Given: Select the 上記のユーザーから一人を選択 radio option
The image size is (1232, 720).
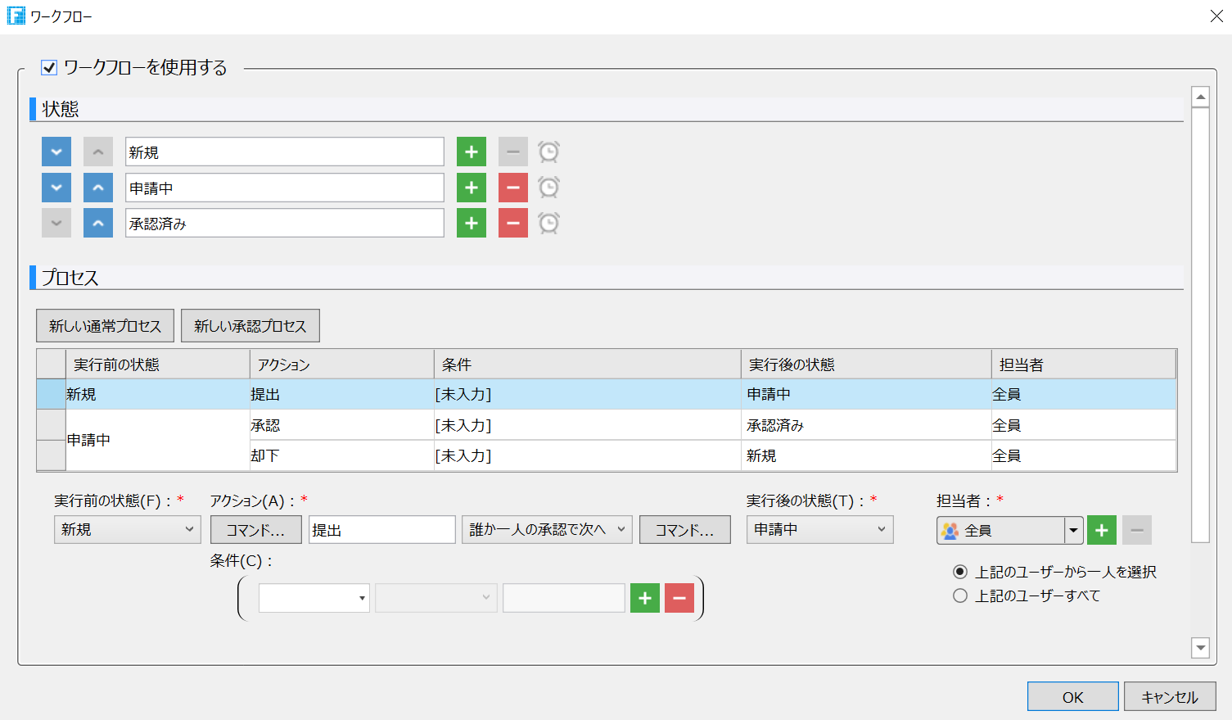Looking at the screenshot, I should [x=960, y=572].
